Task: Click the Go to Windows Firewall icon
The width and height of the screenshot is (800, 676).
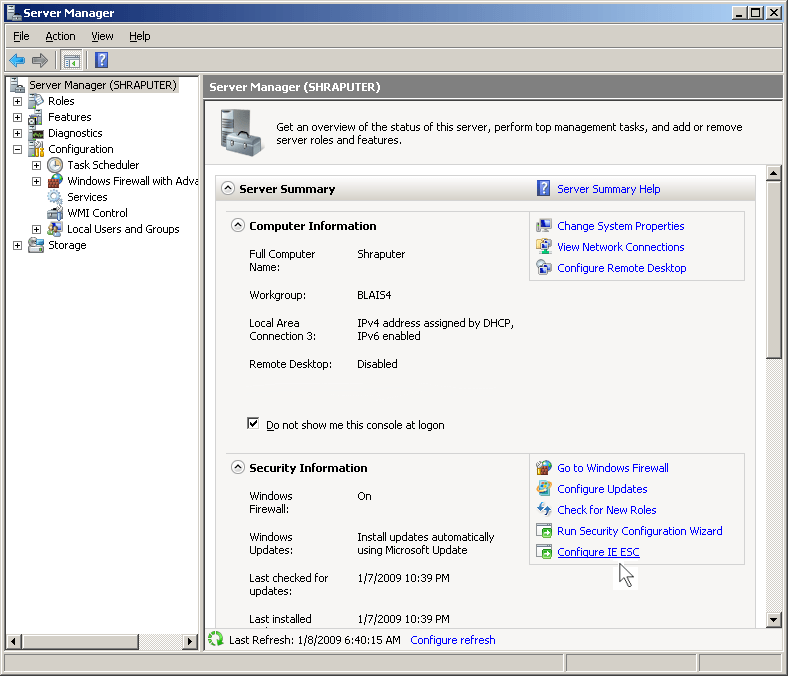Action: click(544, 467)
